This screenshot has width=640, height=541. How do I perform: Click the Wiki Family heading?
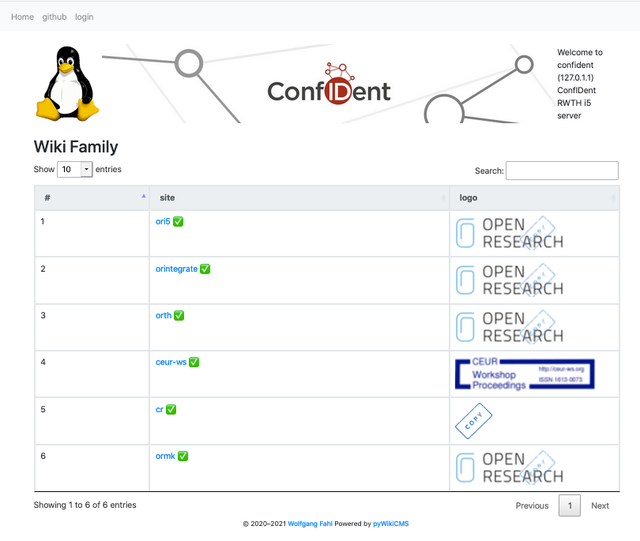(76, 147)
